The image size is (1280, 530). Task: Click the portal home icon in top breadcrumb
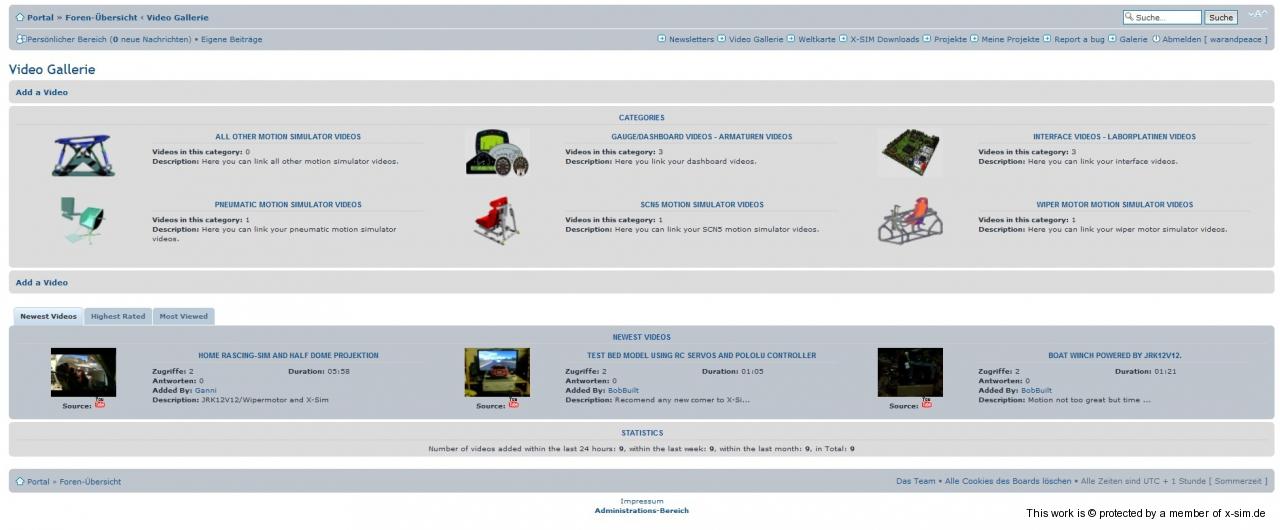coord(20,18)
